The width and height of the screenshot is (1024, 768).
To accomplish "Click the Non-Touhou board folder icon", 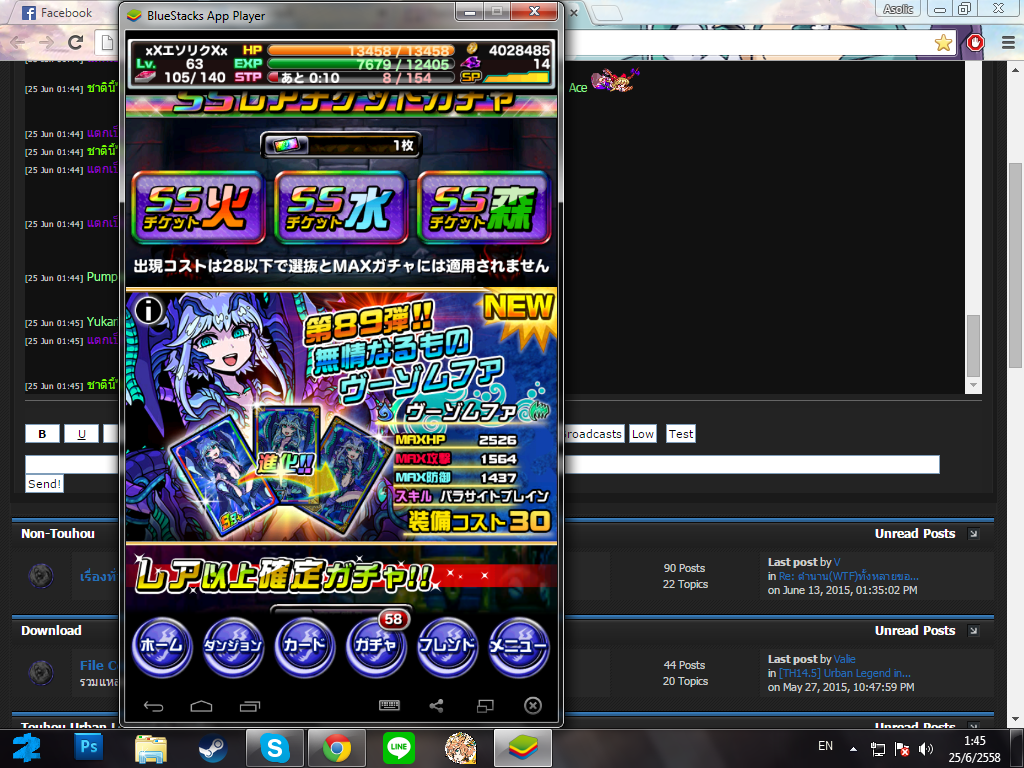I will tap(40, 575).
